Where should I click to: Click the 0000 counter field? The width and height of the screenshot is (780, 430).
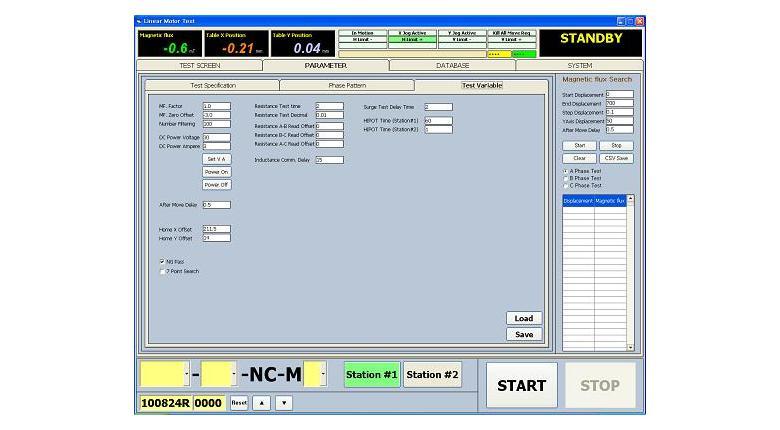[x=209, y=403]
